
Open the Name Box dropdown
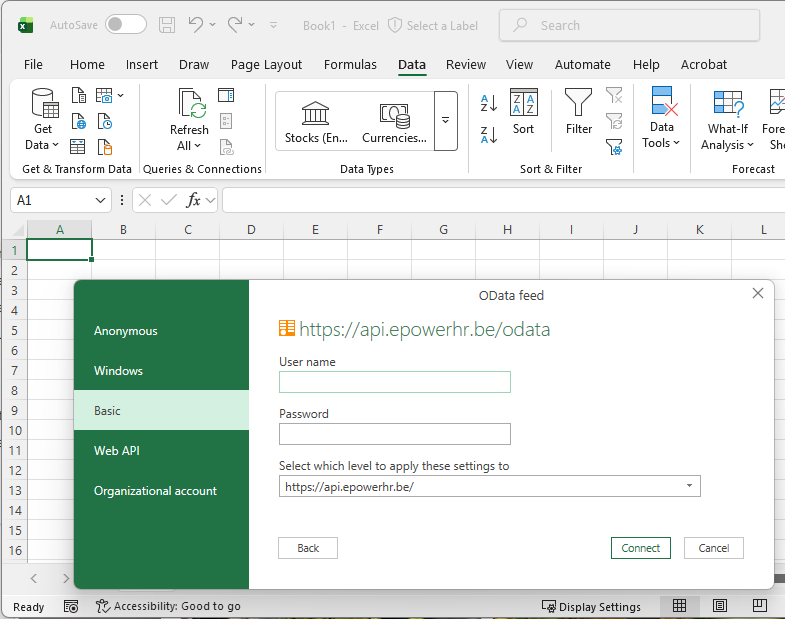pyautogui.click(x=100, y=200)
